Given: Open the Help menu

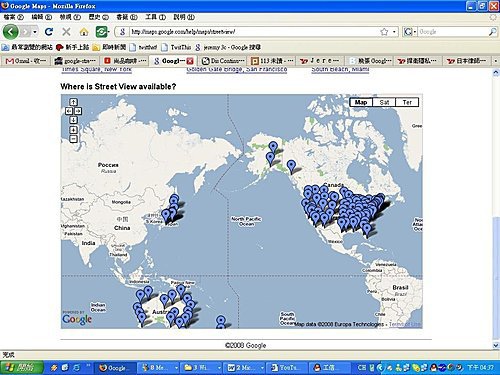Looking at the screenshot, I should click(x=184, y=17).
